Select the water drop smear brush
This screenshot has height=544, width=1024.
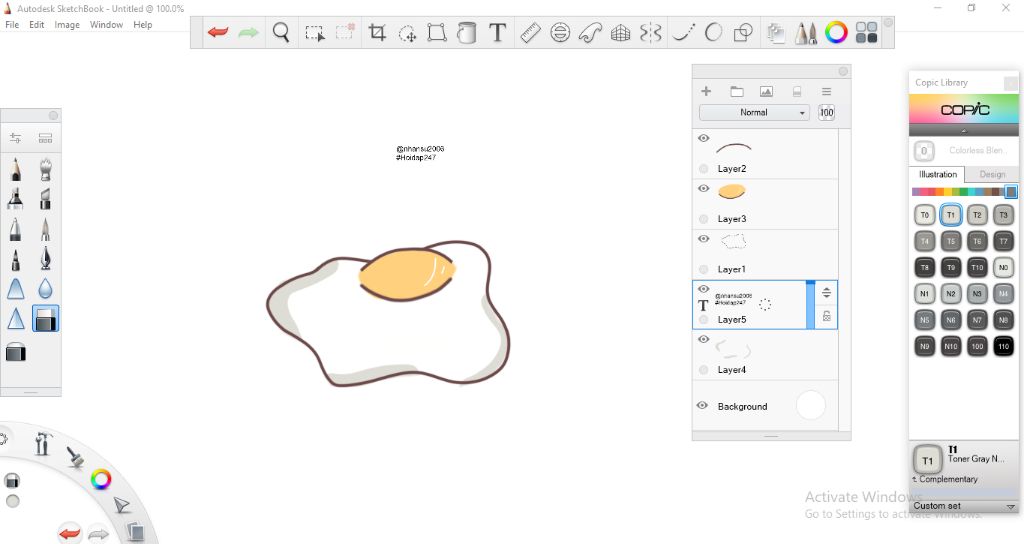(45, 288)
